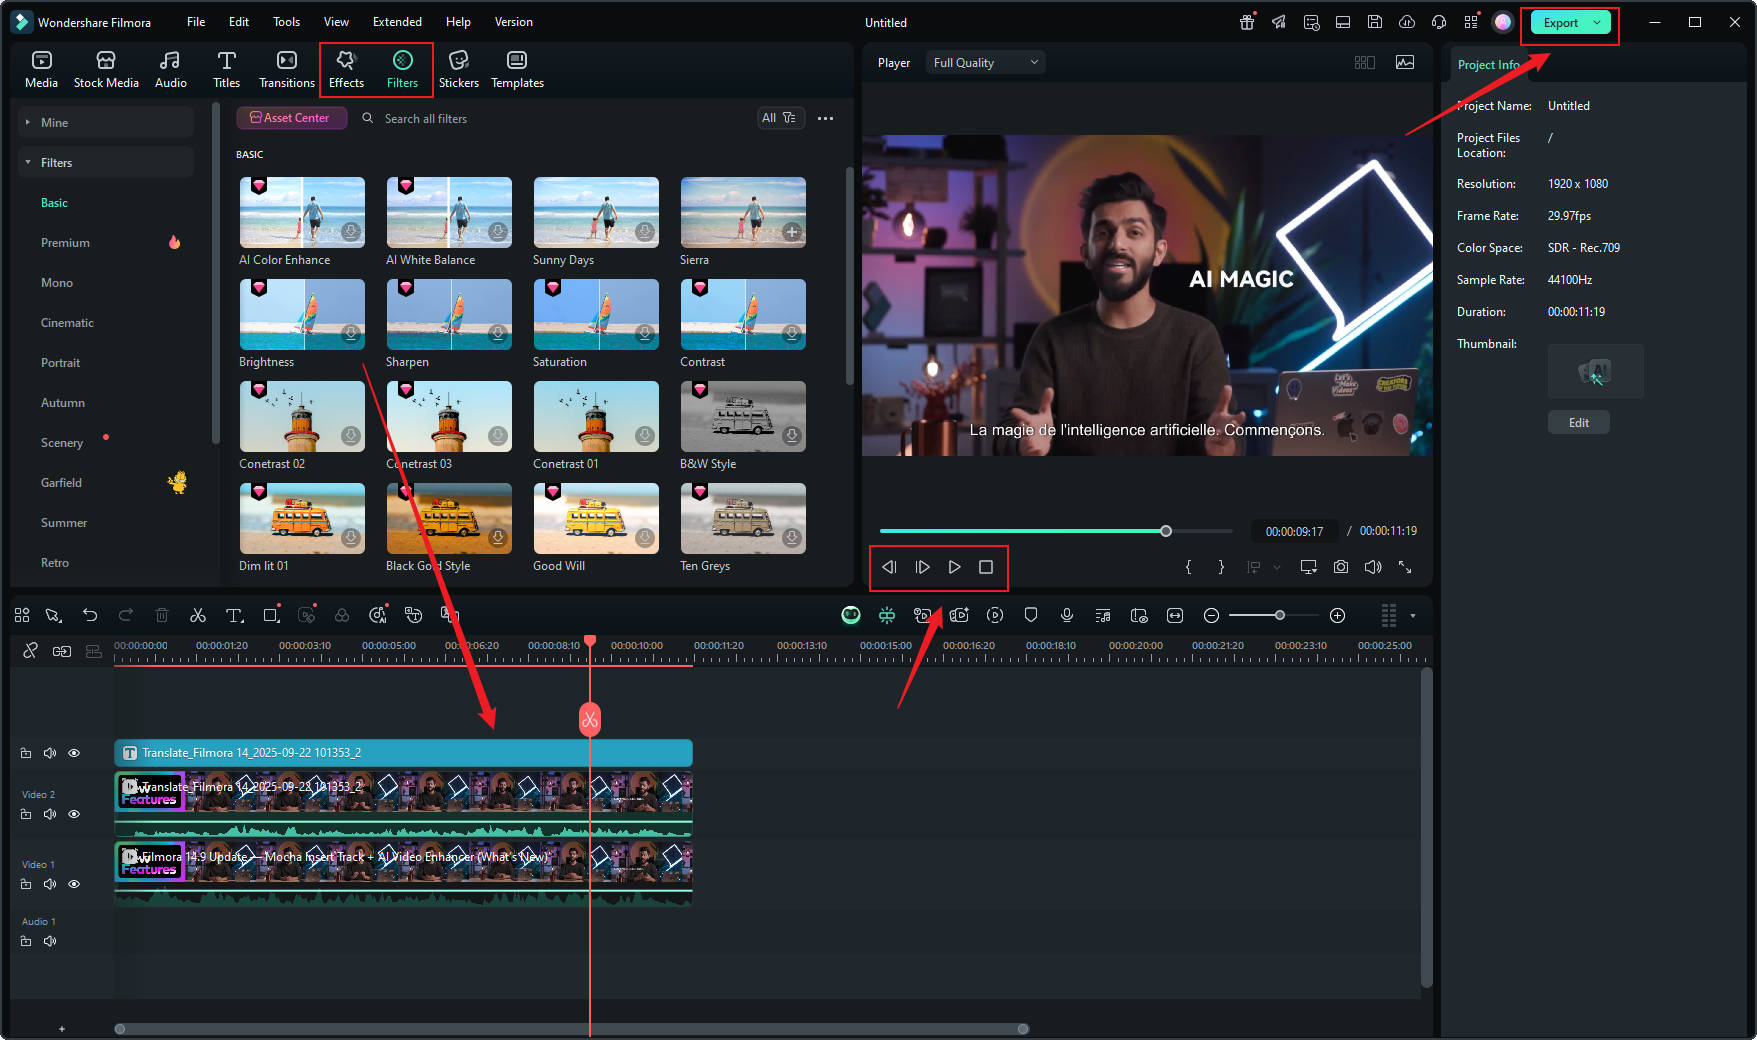This screenshot has height=1040, width=1757.
Task: Click the Search all filters field
Action: 553,118
